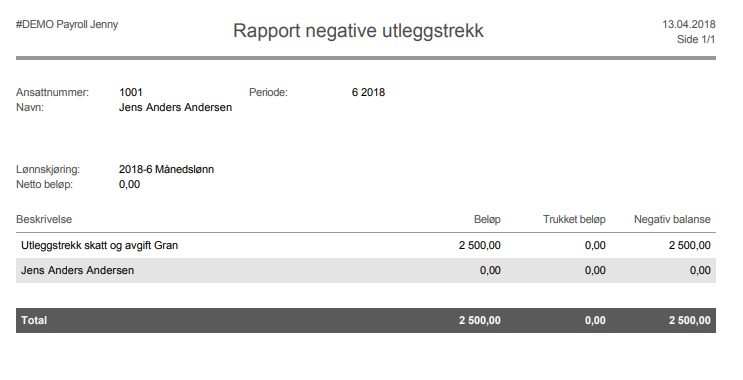Select the period value 6 2018
Image resolution: width=743 pixels, height=380 pixels.
368,92
